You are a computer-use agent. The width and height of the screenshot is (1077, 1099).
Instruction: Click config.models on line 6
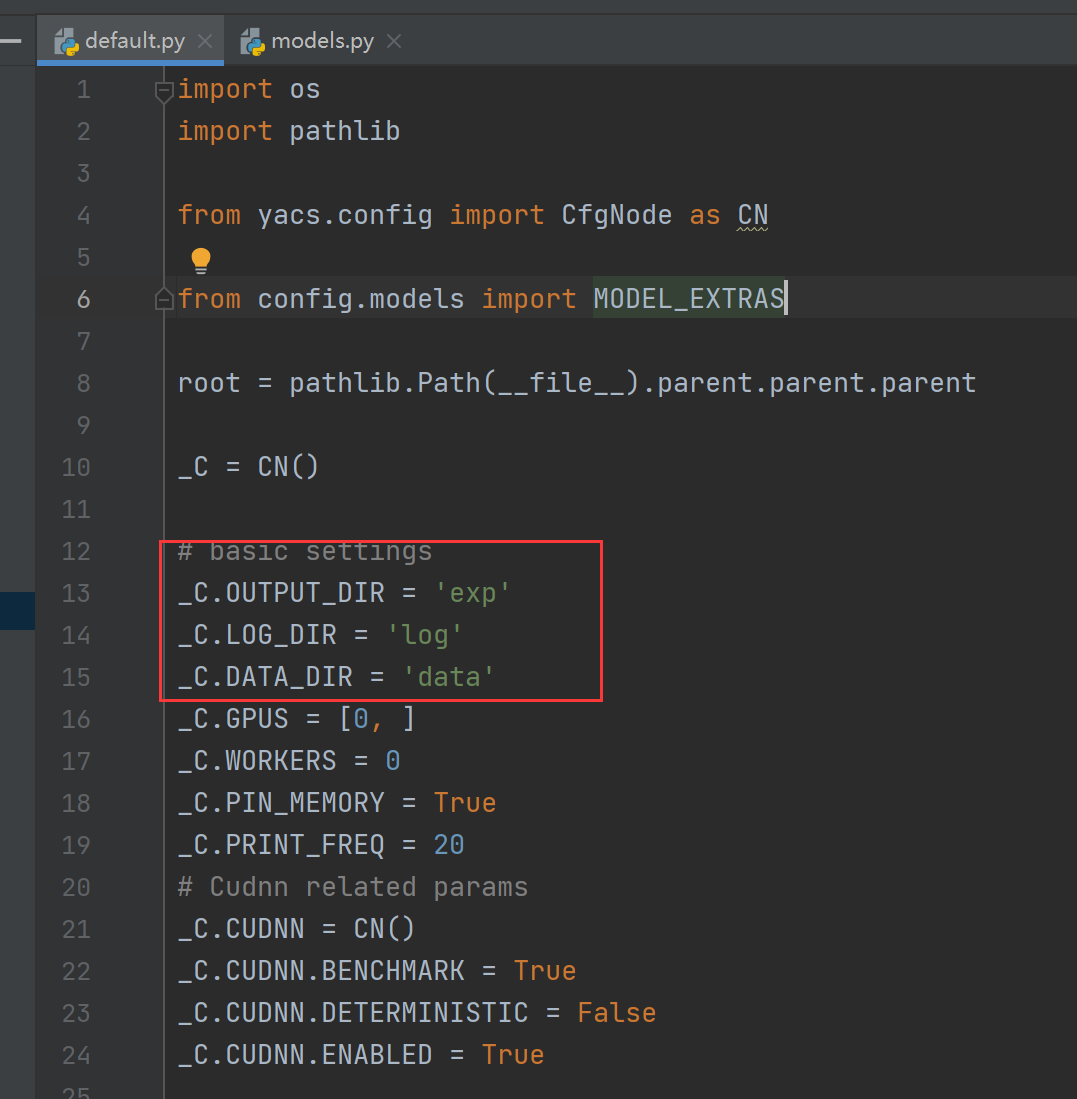click(360, 299)
